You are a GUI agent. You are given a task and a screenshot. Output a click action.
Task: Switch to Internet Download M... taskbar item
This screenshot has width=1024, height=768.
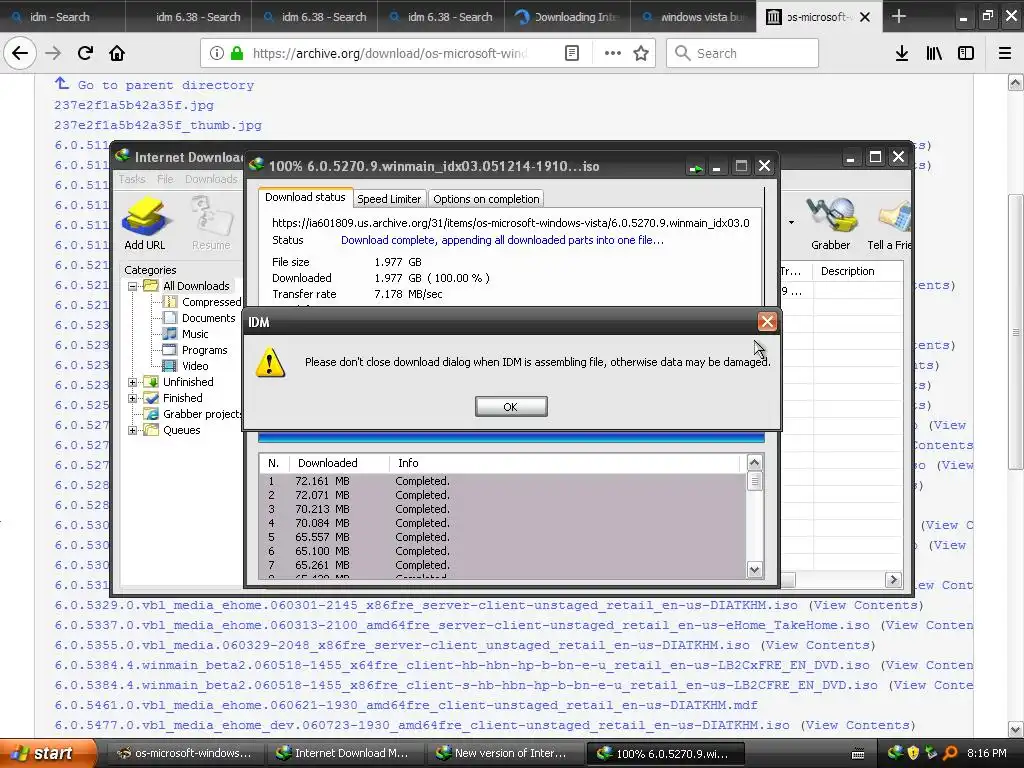click(344, 753)
